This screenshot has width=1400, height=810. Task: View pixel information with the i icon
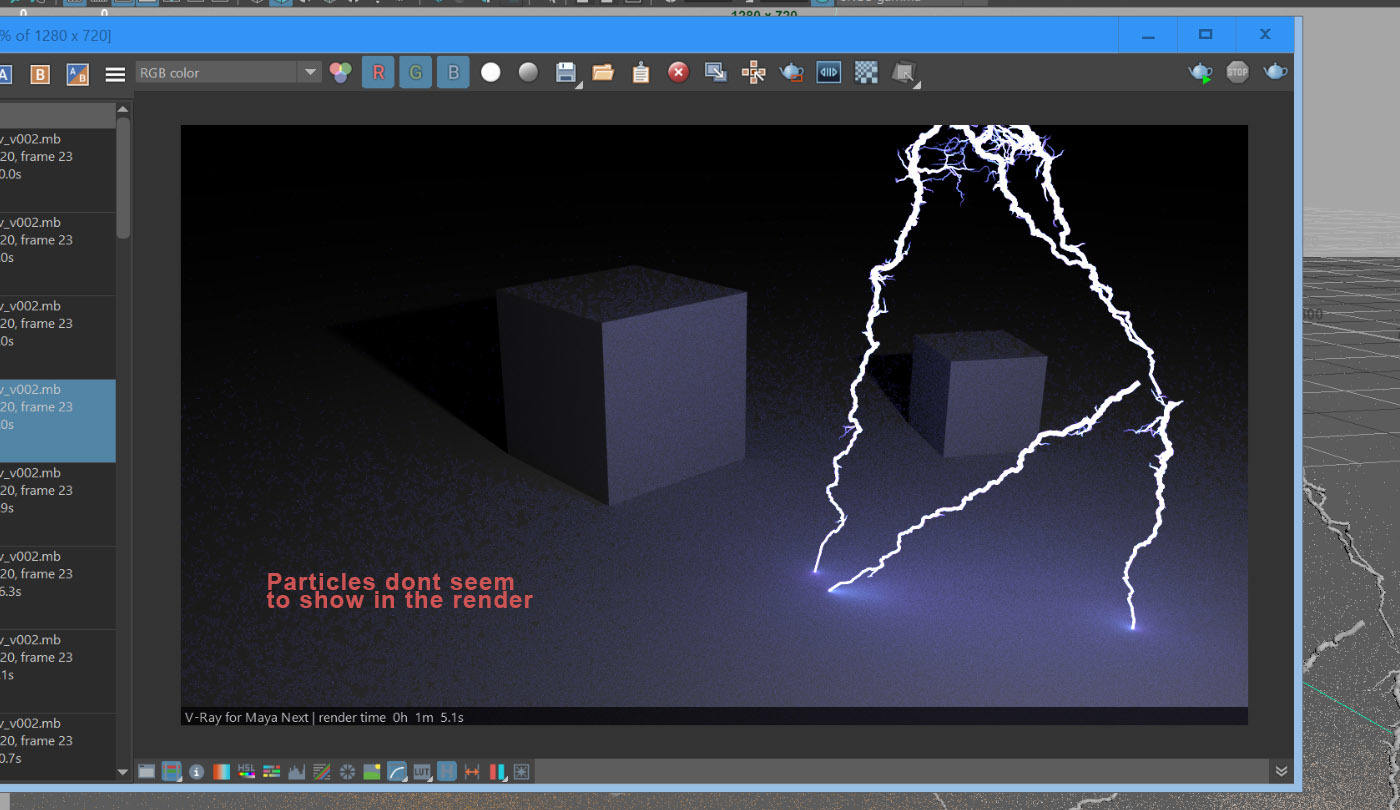point(197,771)
